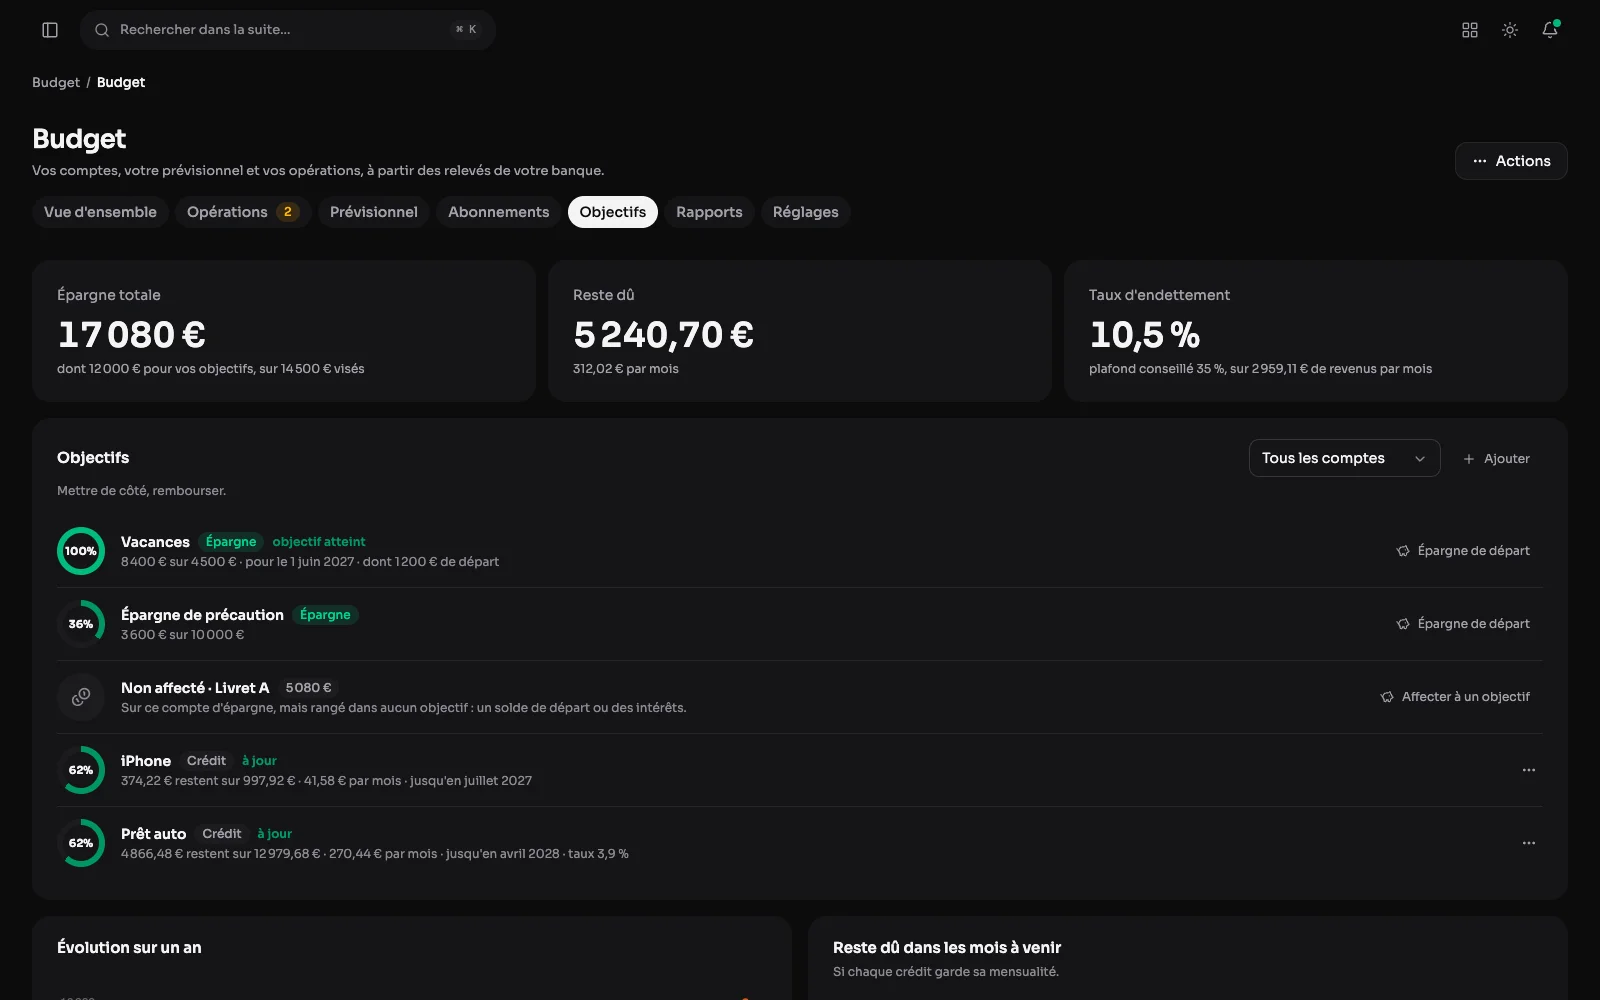Click the plus icon beside Ajouter
The width and height of the screenshot is (1600, 1000).
1469,459
